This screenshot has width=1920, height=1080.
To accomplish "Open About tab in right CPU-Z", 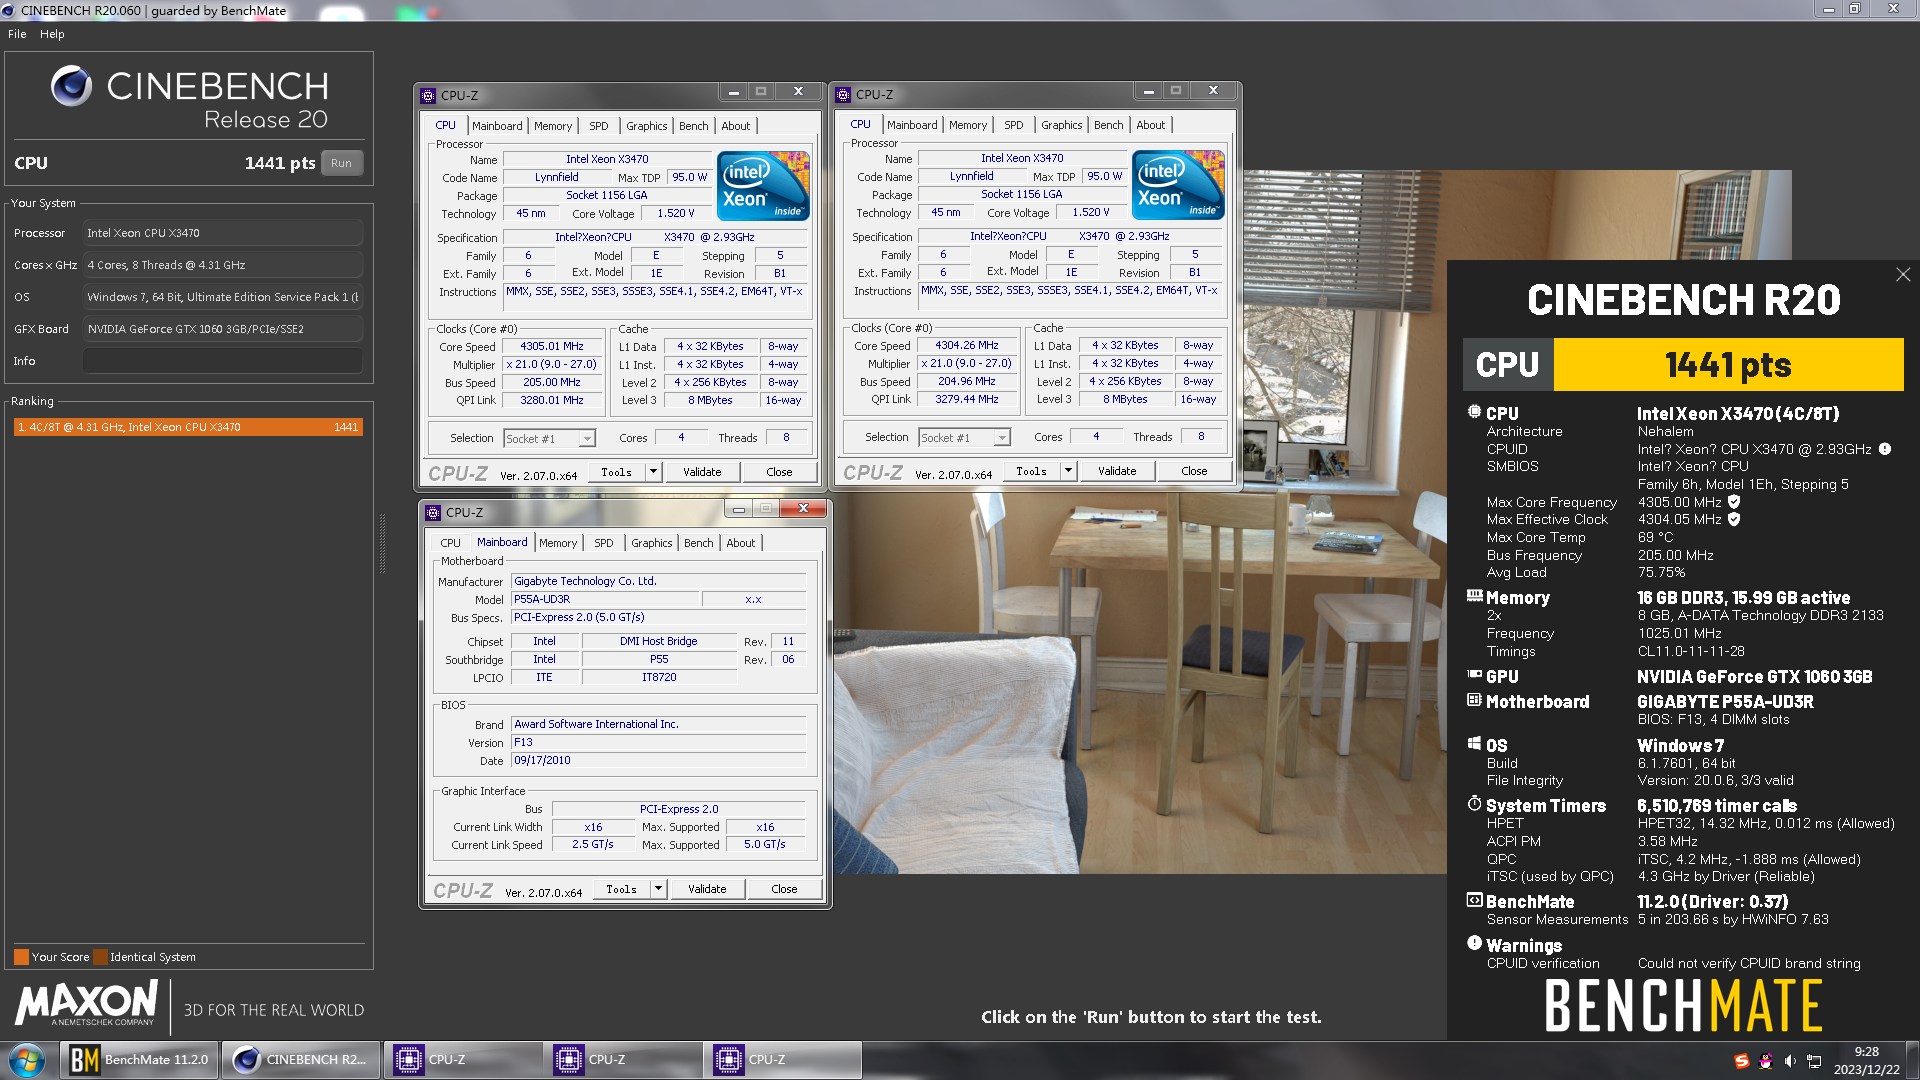I will [x=1151, y=125].
